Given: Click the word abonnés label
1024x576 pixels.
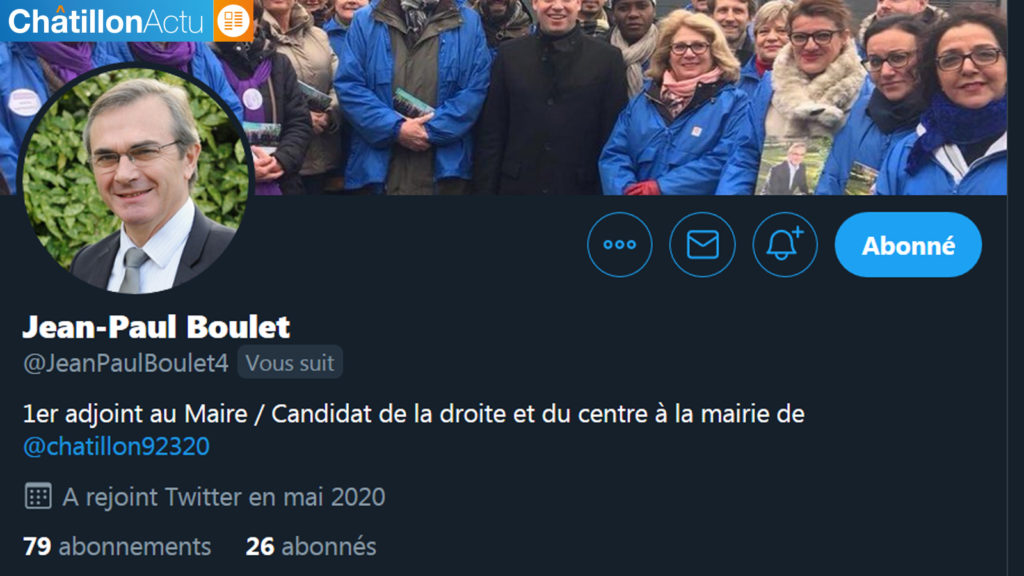Looking at the screenshot, I should (x=329, y=547).
